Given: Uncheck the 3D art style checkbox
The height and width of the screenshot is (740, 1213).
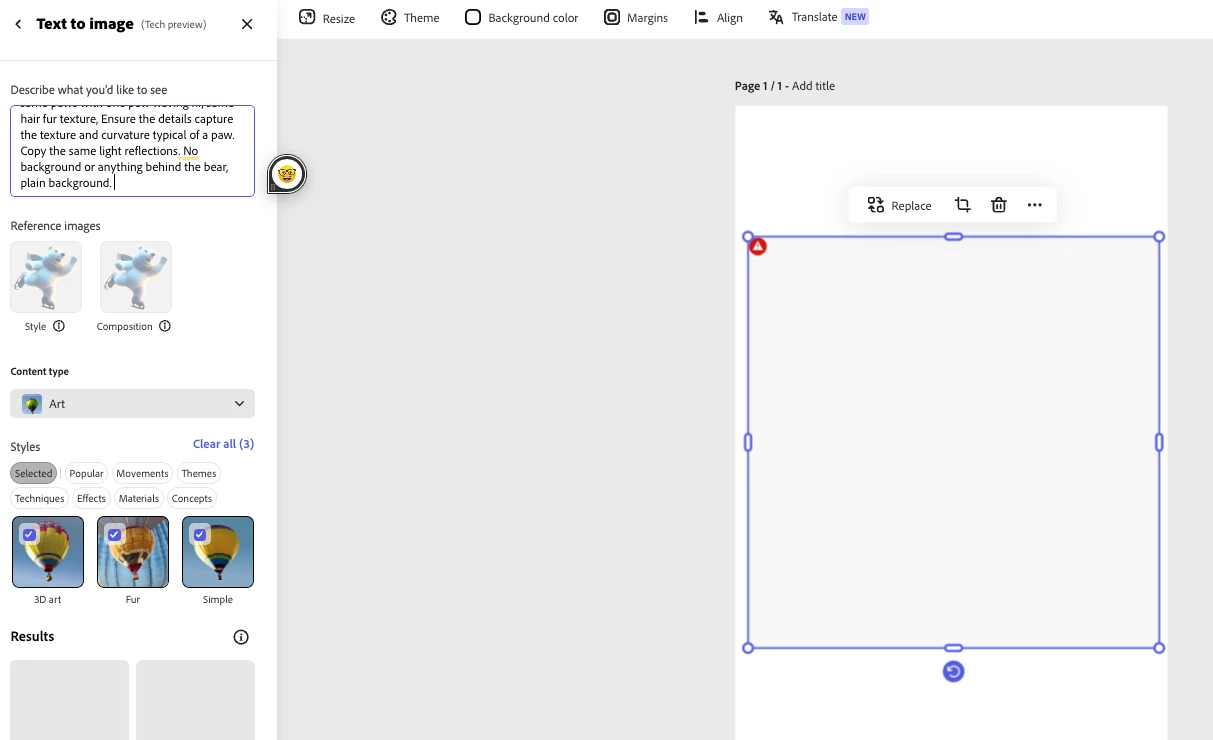Looking at the screenshot, I should click(29, 534).
